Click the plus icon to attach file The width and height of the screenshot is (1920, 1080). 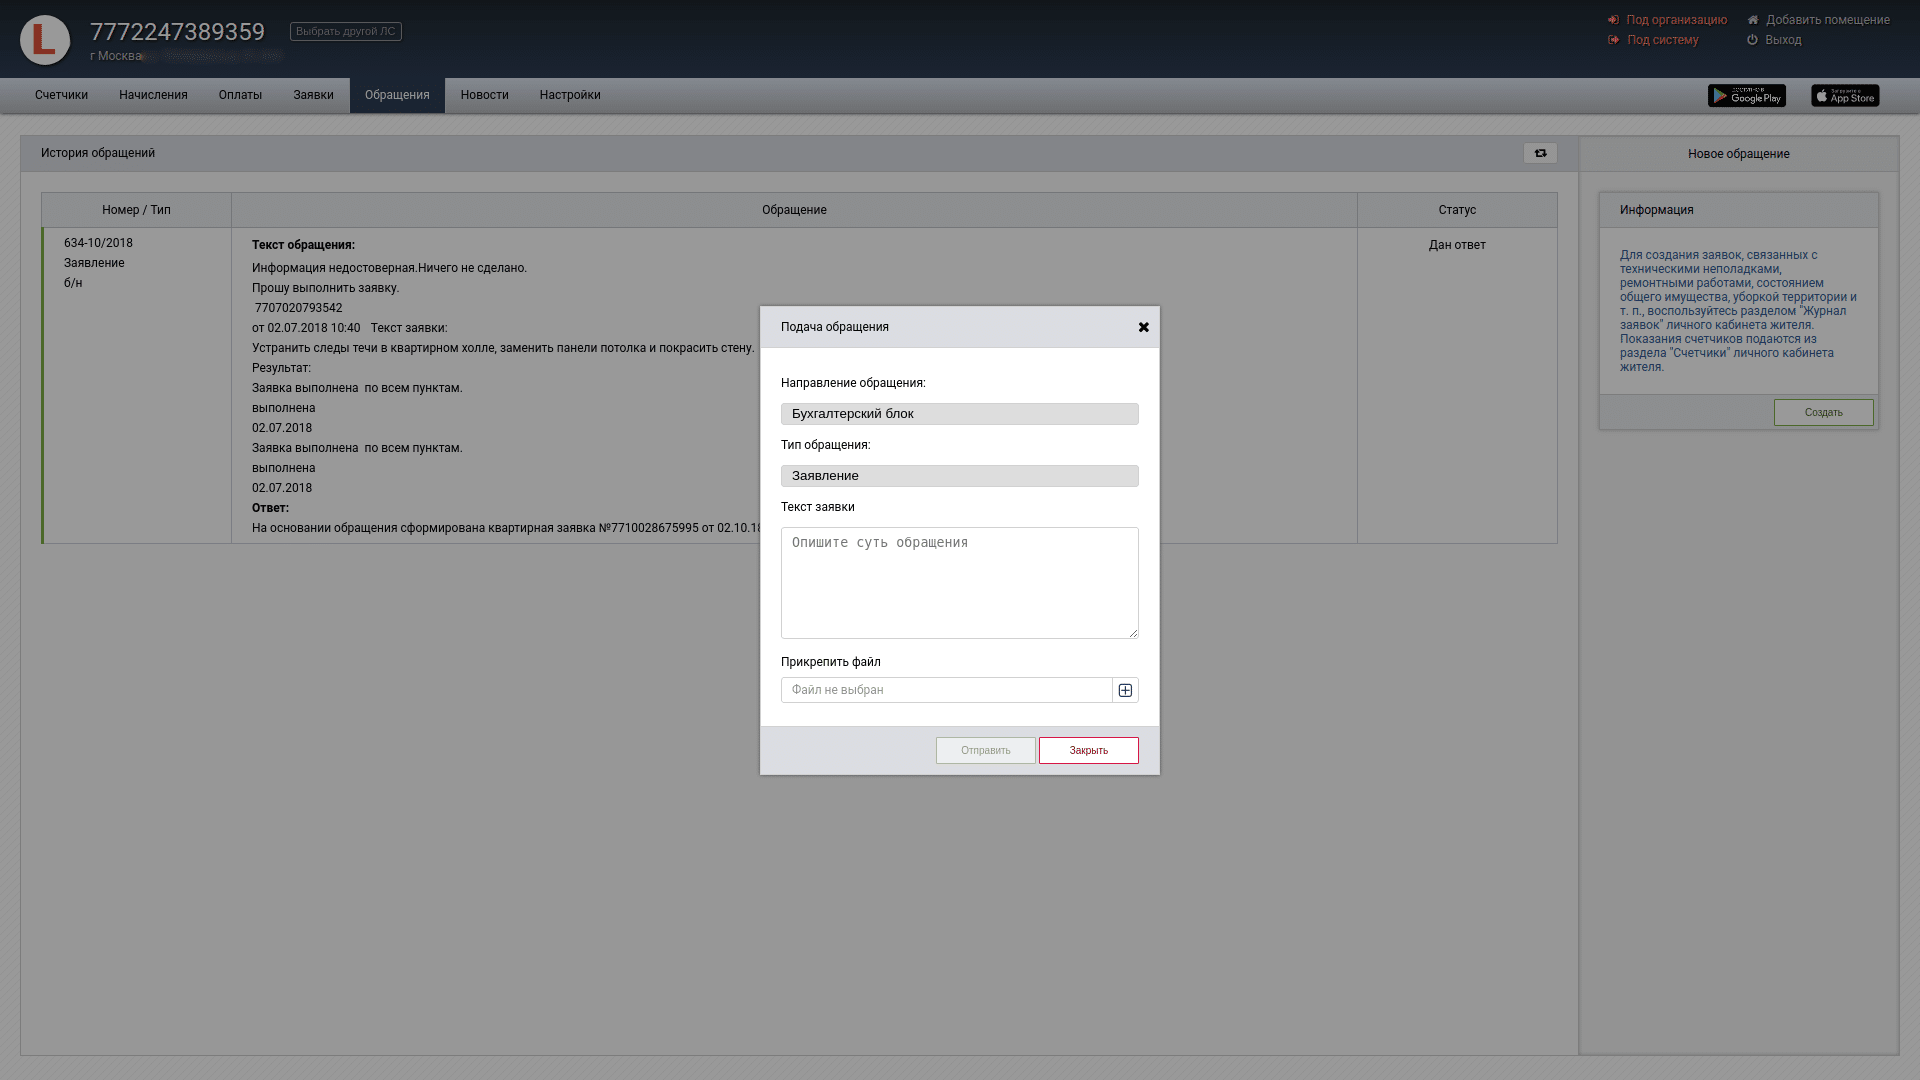coord(1125,690)
